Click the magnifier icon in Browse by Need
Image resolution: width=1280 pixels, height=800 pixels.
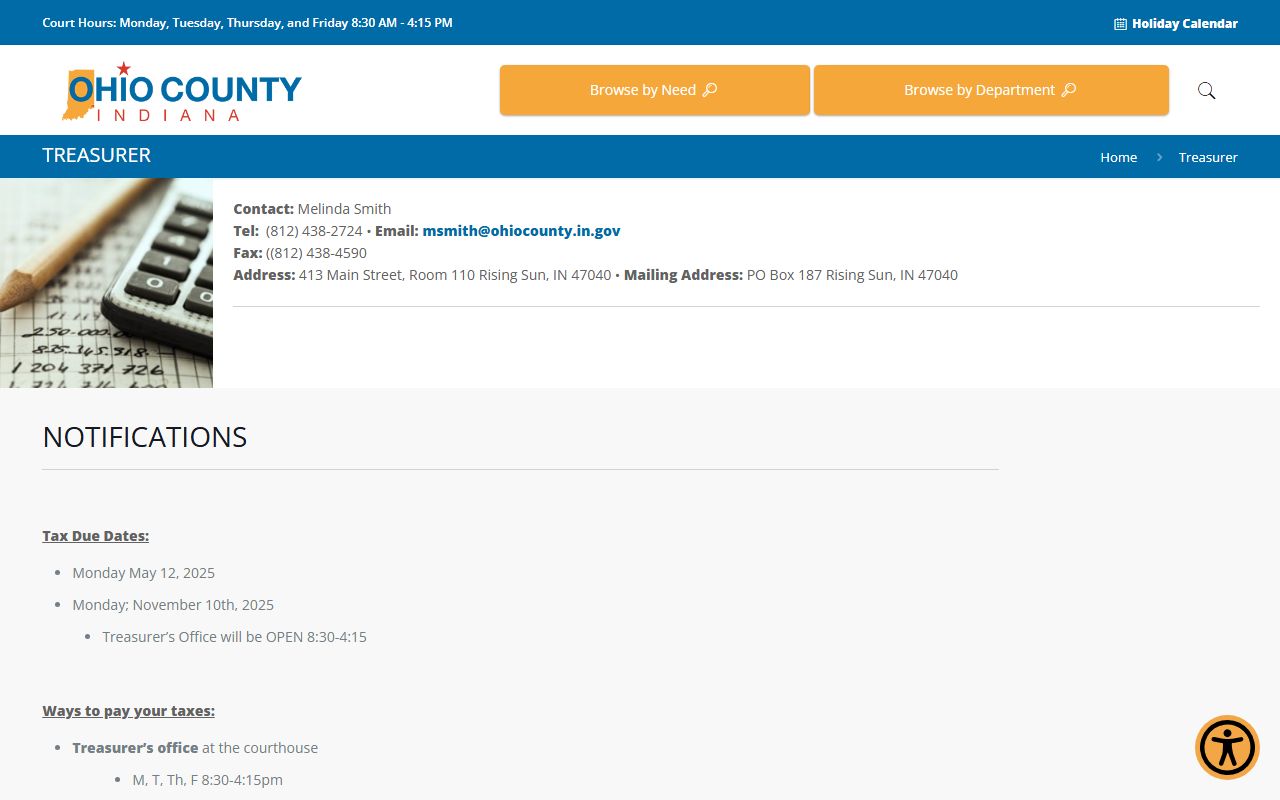pyautogui.click(x=710, y=90)
